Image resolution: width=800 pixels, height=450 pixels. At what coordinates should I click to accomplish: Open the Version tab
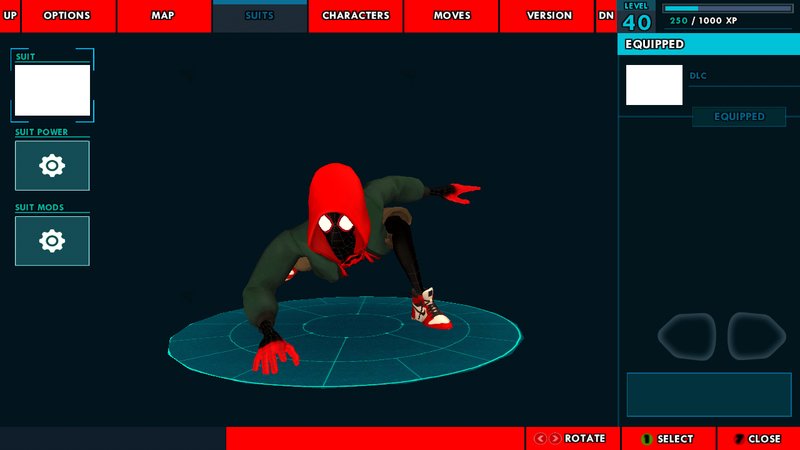point(547,16)
